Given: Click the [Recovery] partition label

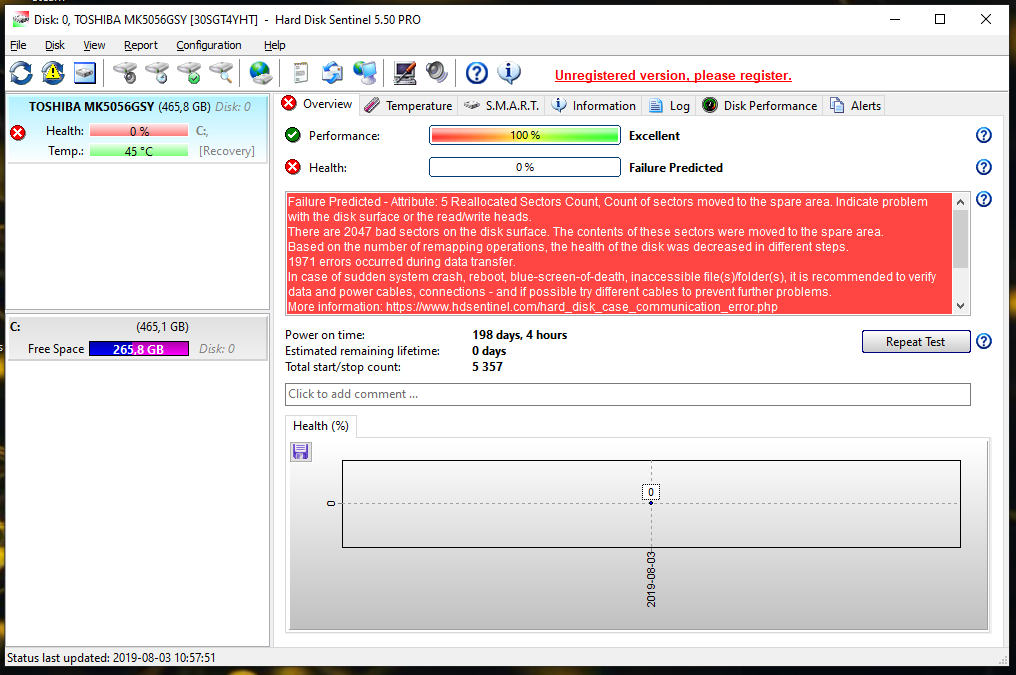Looking at the screenshot, I should tap(227, 151).
